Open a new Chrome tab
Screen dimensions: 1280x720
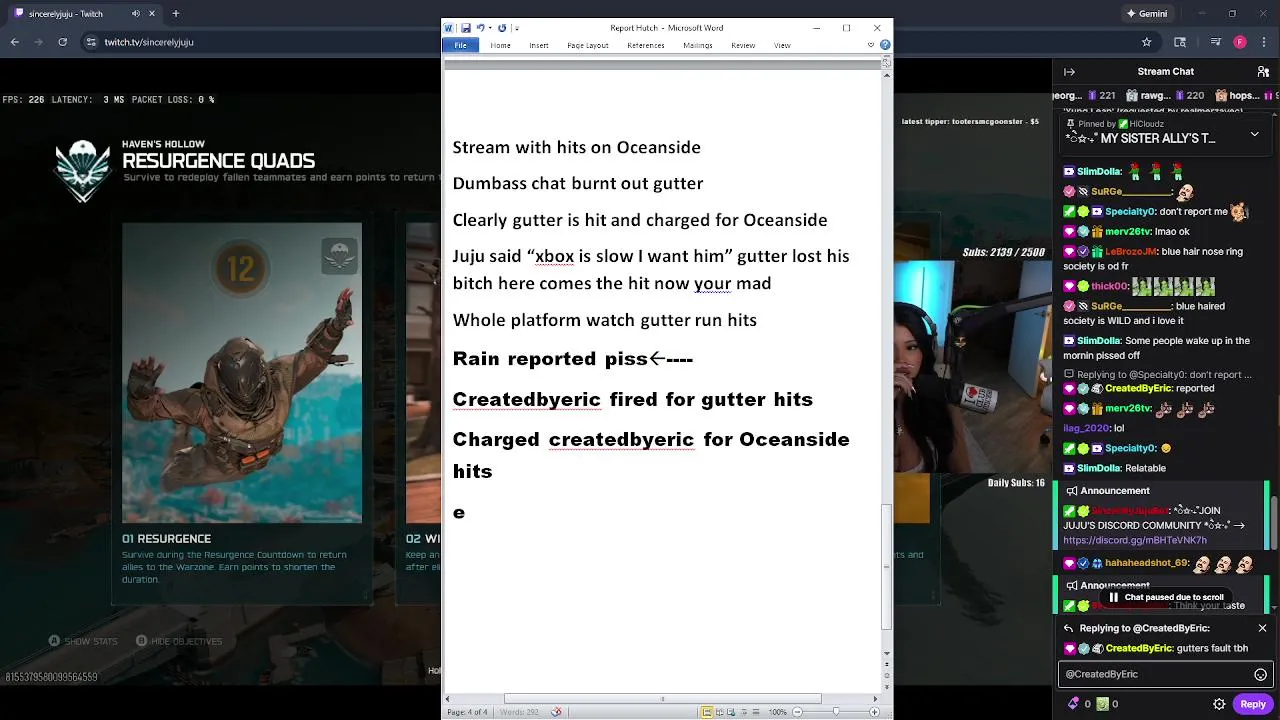coord(176,14)
